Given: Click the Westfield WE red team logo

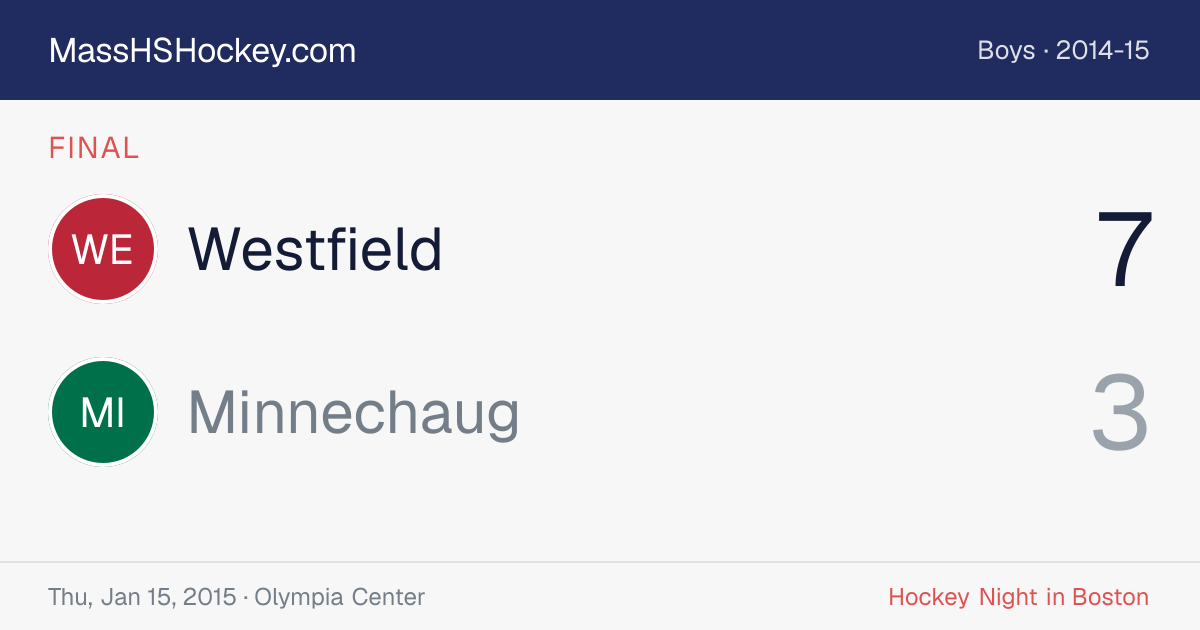Looking at the screenshot, I should pos(103,249).
